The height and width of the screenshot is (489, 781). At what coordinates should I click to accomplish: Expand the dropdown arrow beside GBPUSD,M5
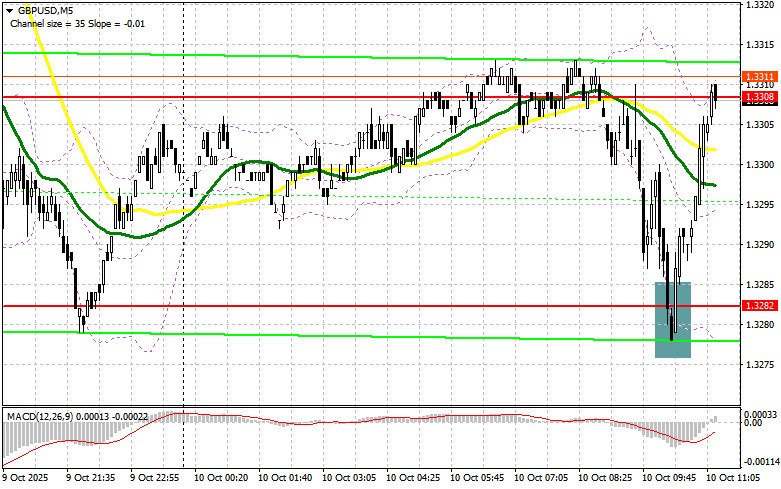[8, 10]
